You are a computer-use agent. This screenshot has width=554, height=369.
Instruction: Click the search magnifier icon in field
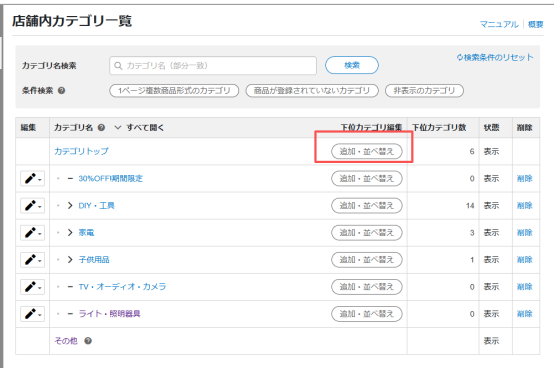(x=118, y=66)
